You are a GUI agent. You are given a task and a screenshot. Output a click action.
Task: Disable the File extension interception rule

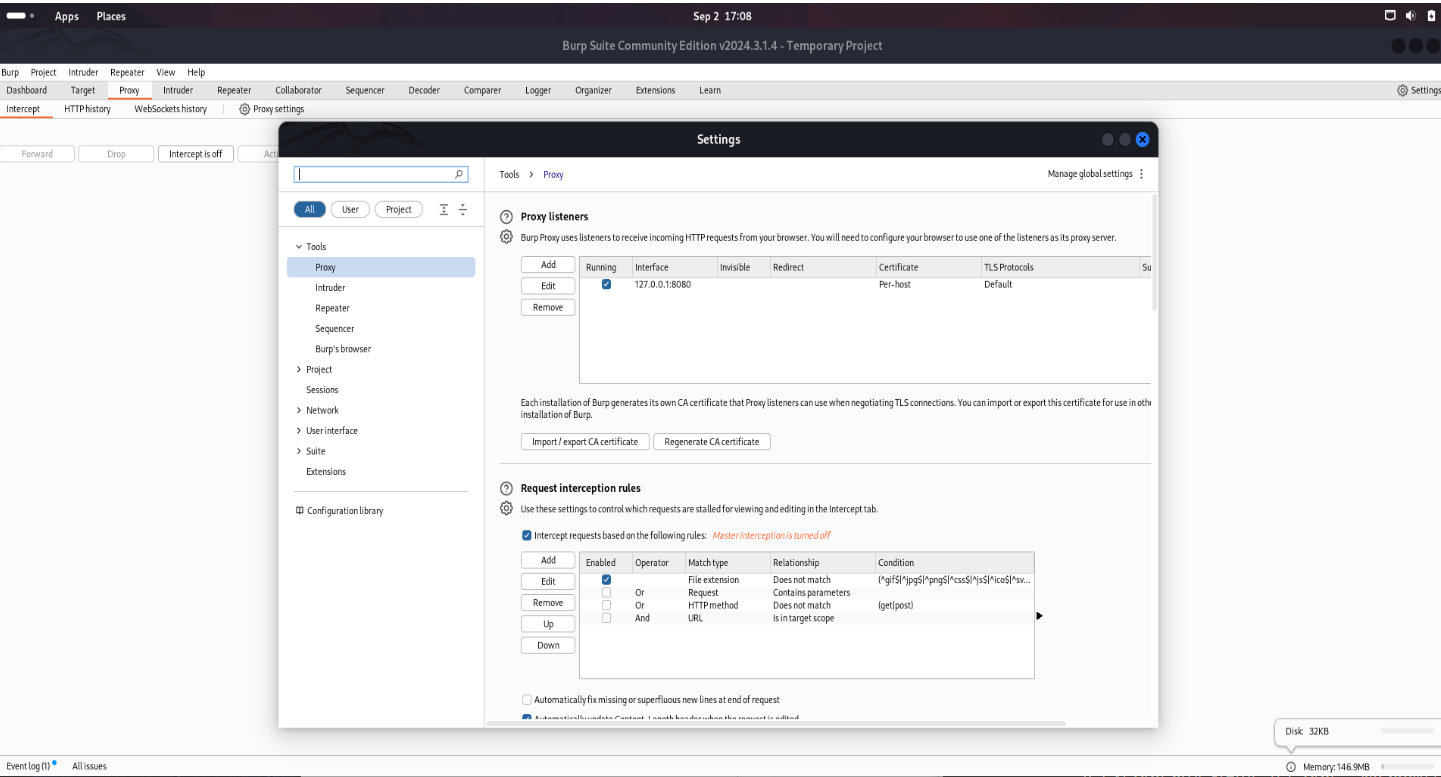(606, 580)
